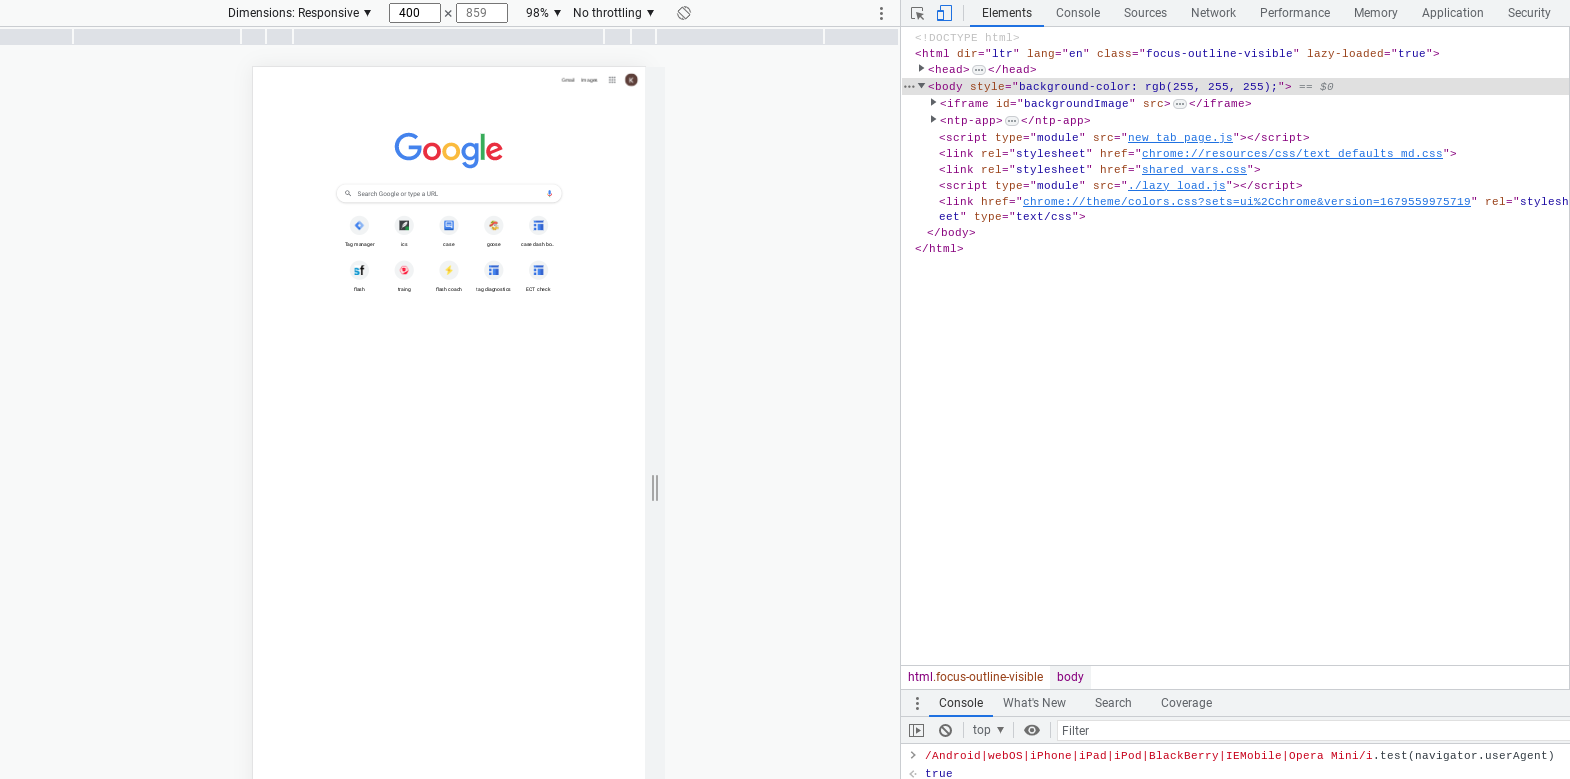Open the tag diagnostics shortcut icon
The image size is (1570, 779).
[x=494, y=270]
